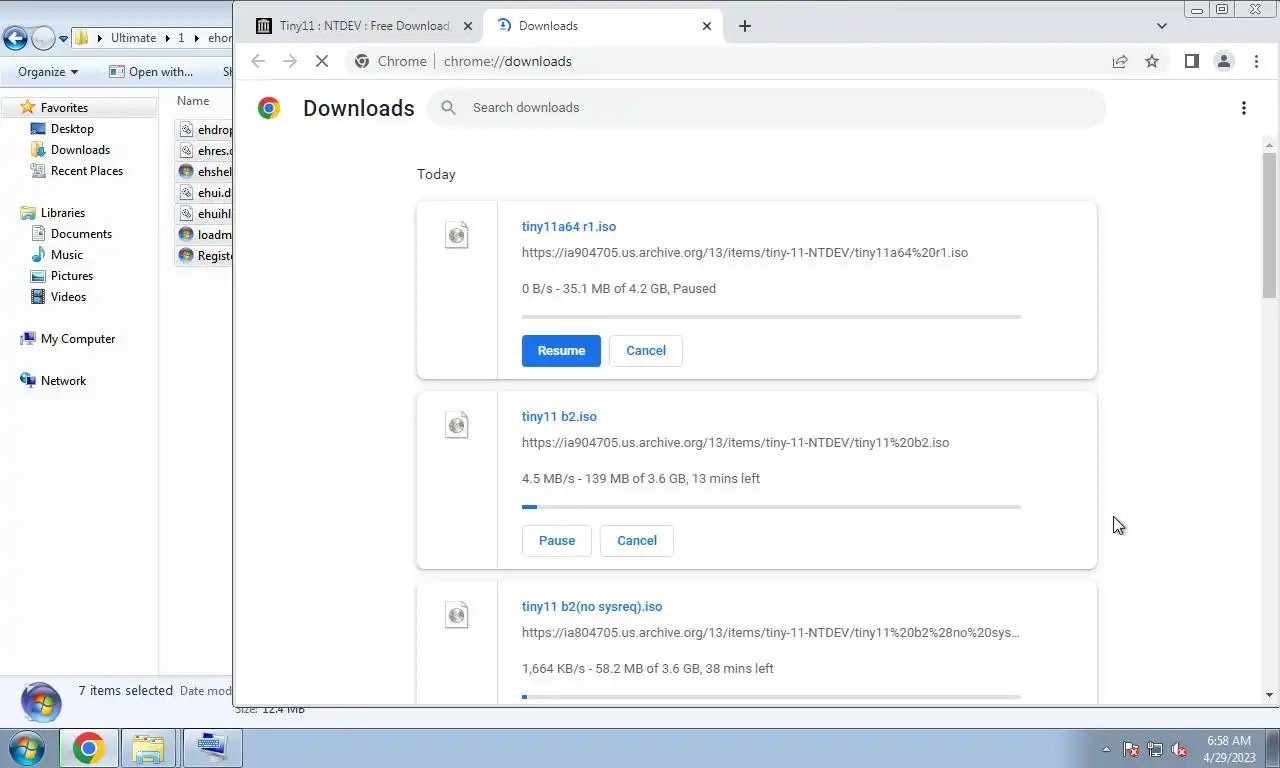
Task: Click the tiny11a64 r1.iso file icon
Action: [x=456, y=235]
